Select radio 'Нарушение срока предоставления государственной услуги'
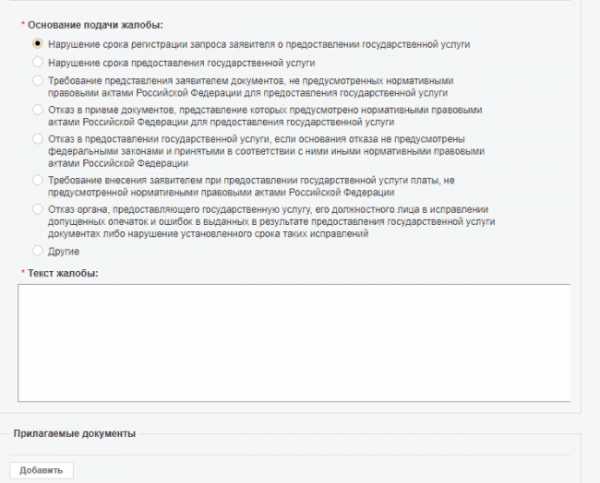The height and width of the screenshot is (483, 600). (x=38, y=62)
